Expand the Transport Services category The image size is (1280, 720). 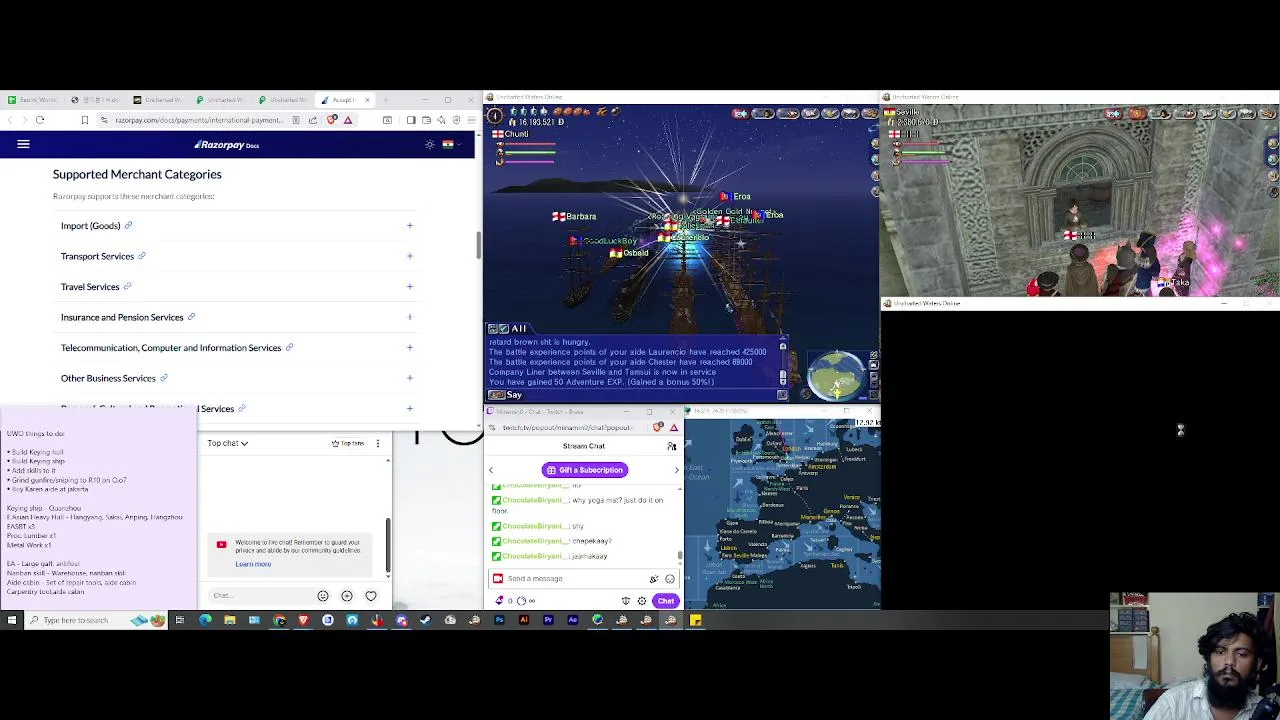tap(409, 256)
